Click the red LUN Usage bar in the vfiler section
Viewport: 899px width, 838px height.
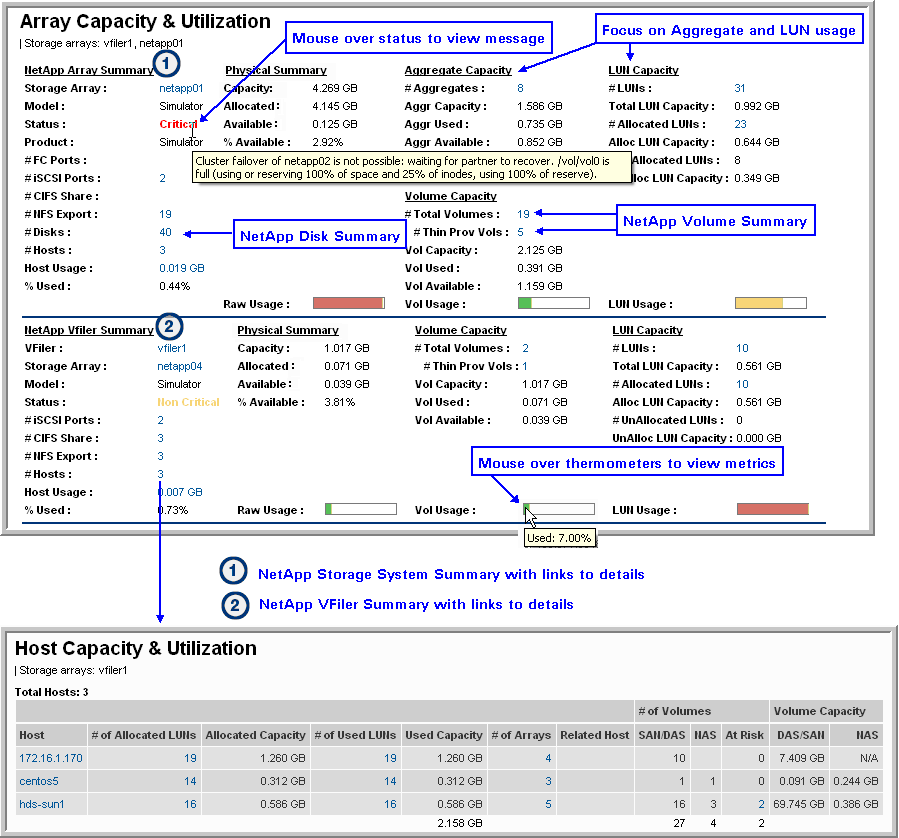point(772,509)
